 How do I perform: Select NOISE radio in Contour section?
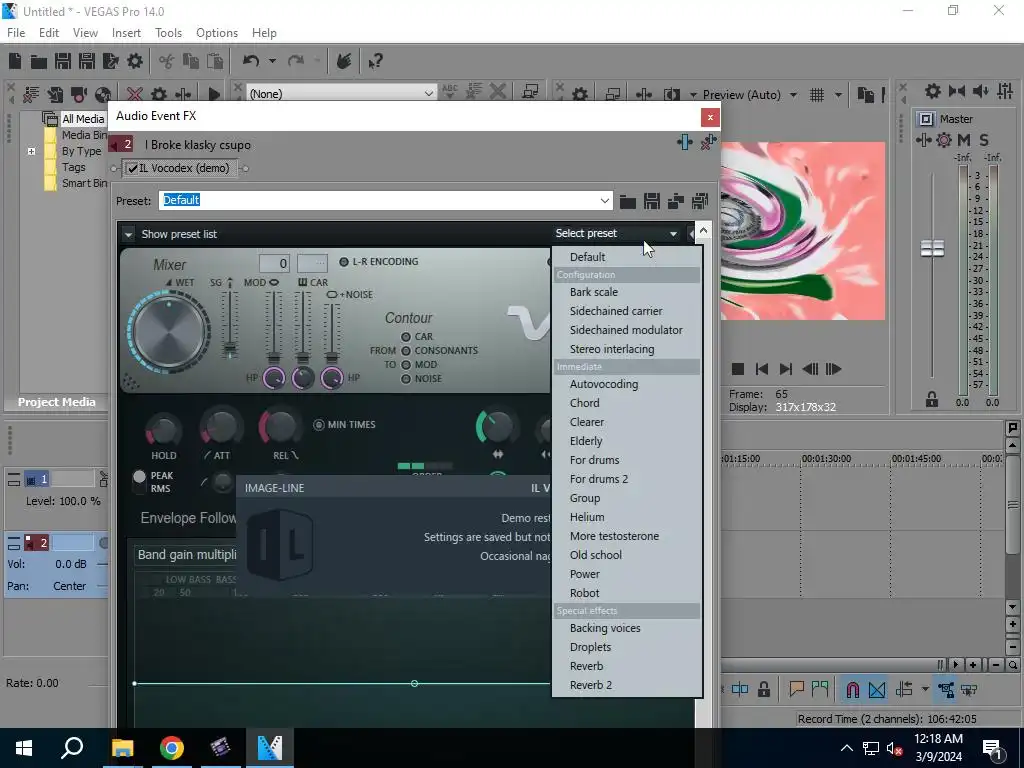(406, 379)
